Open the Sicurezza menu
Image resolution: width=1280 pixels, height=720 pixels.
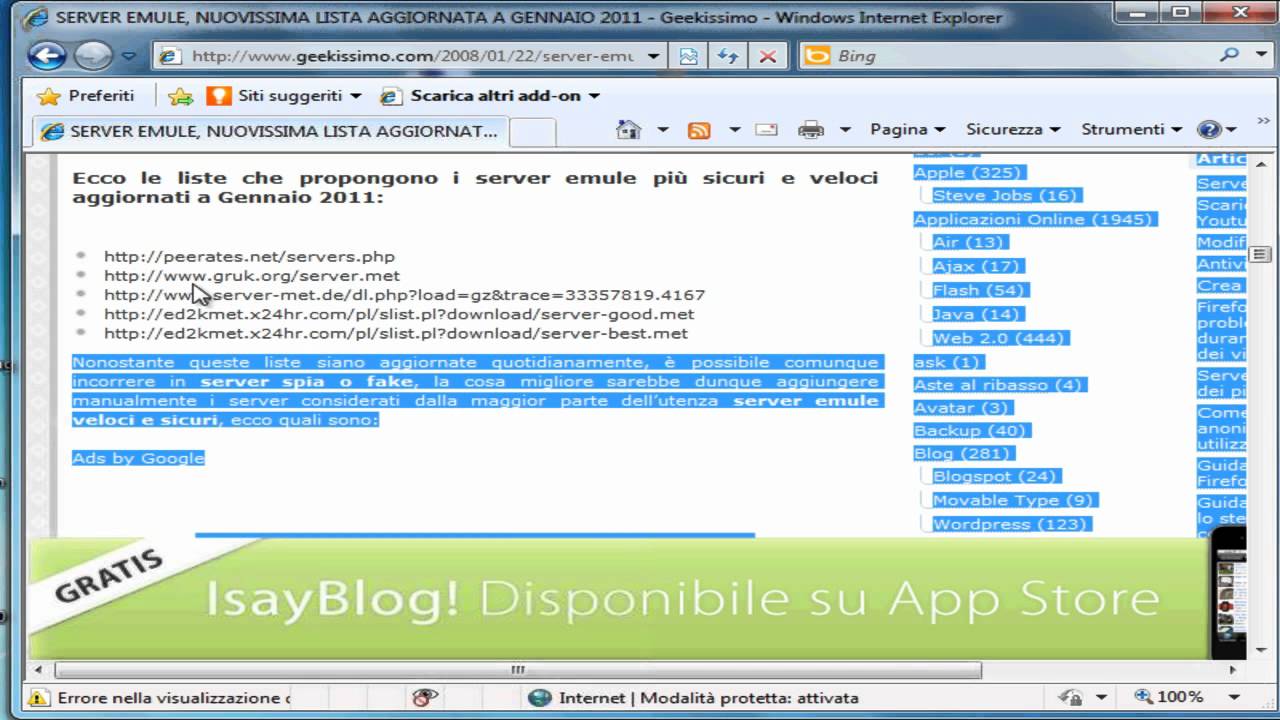tap(1013, 130)
